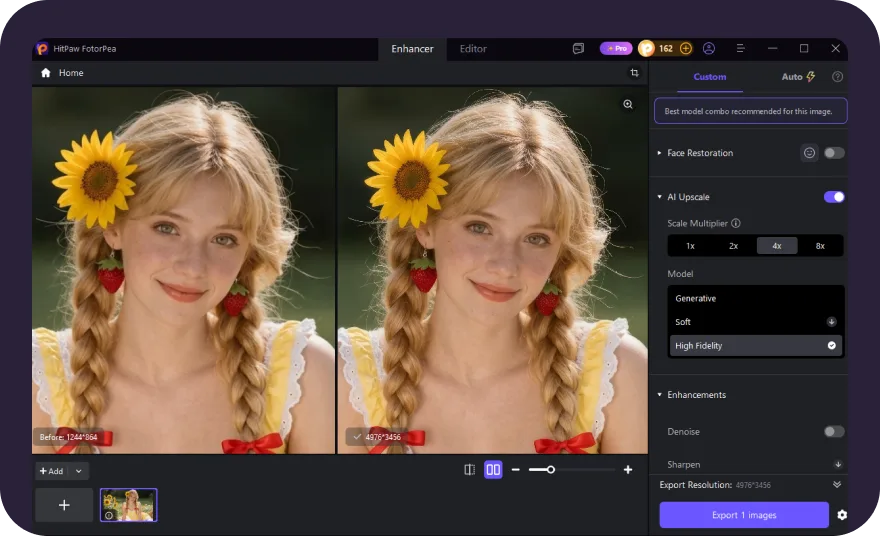Zoom in with the plus icon
Screen dimensions: 880x536
click(x=627, y=470)
